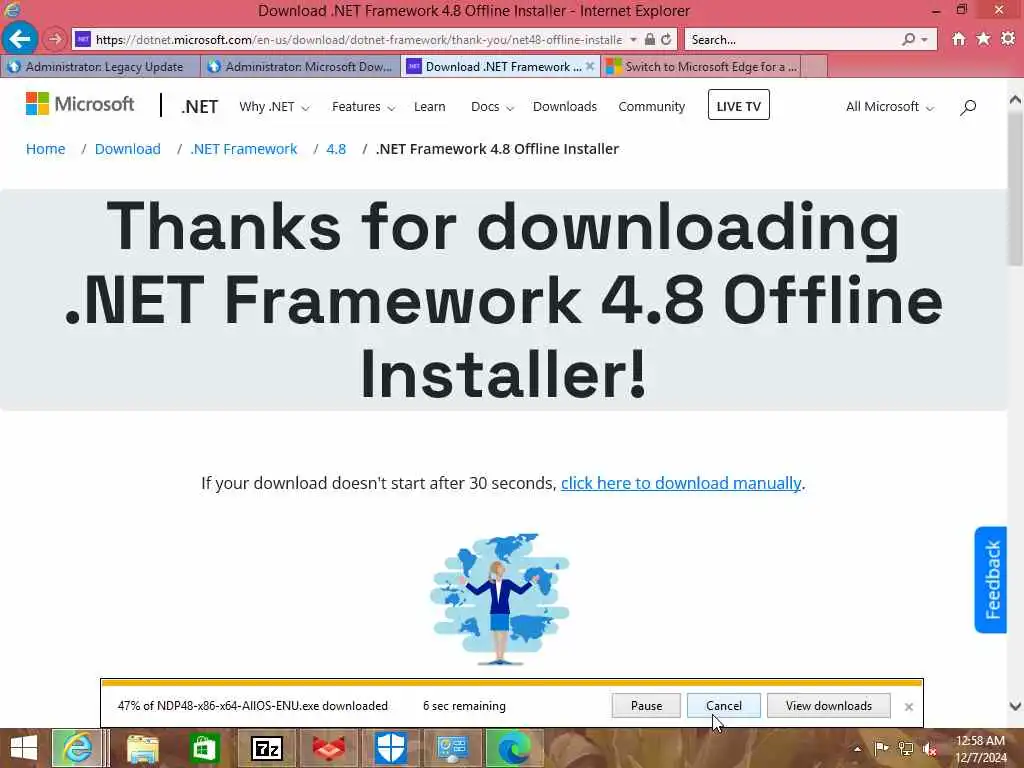Image resolution: width=1024 pixels, height=768 pixels.
Task: Click the padlock security icon in address bar
Action: (x=650, y=39)
